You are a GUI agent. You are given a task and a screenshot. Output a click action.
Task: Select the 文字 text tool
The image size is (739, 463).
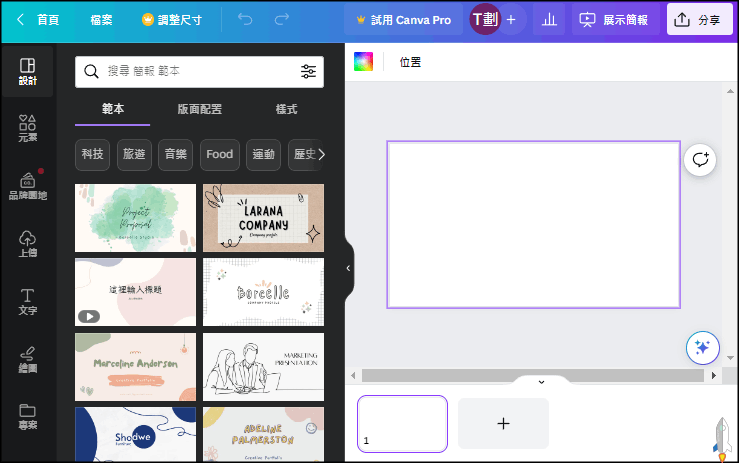pyautogui.click(x=27, y=301)
